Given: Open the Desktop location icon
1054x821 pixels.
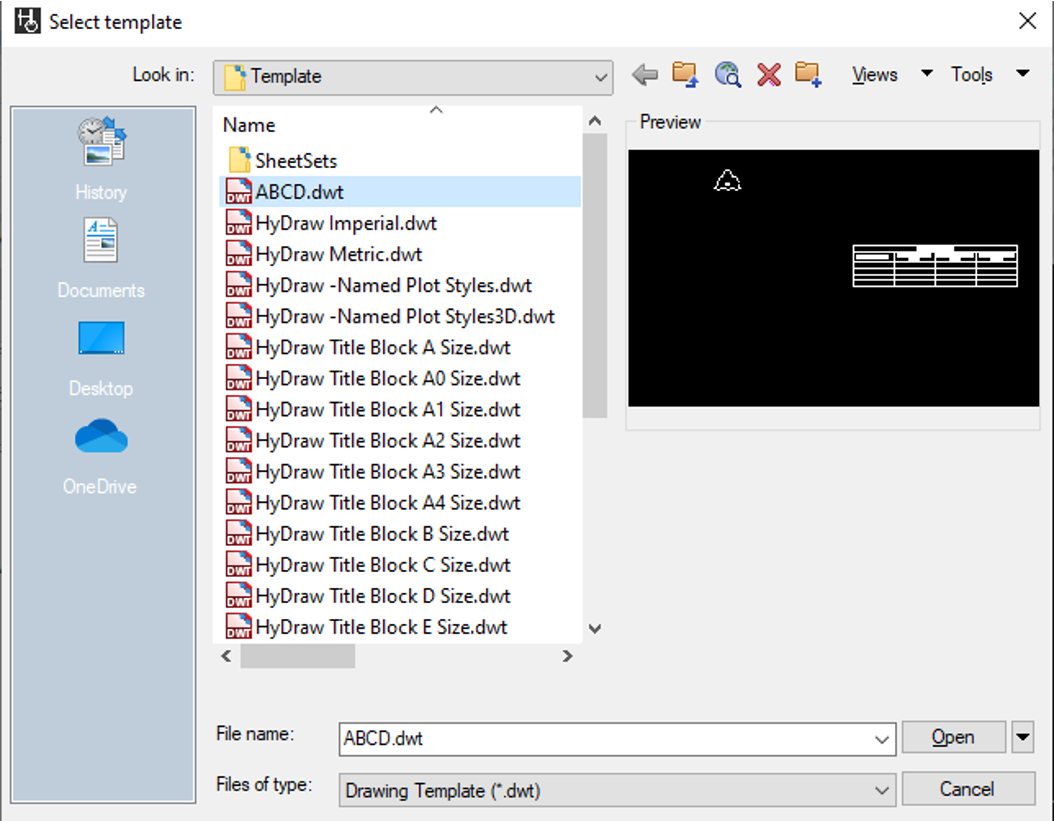Looking at the screenshot, I should (102, 338).
